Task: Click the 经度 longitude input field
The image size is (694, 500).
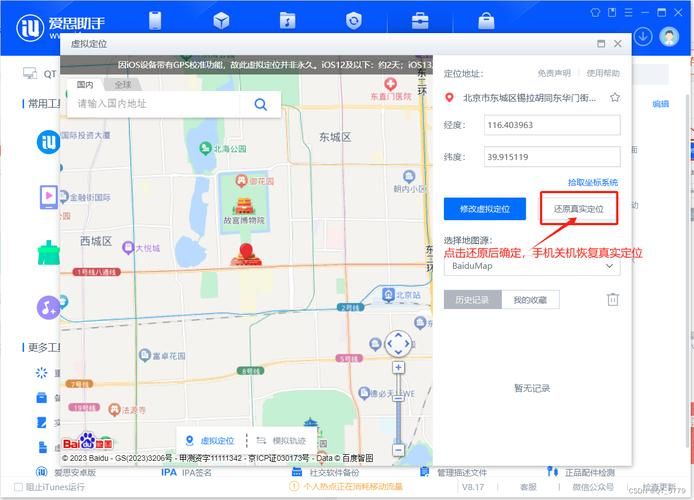Action: (x=552, y=125)
